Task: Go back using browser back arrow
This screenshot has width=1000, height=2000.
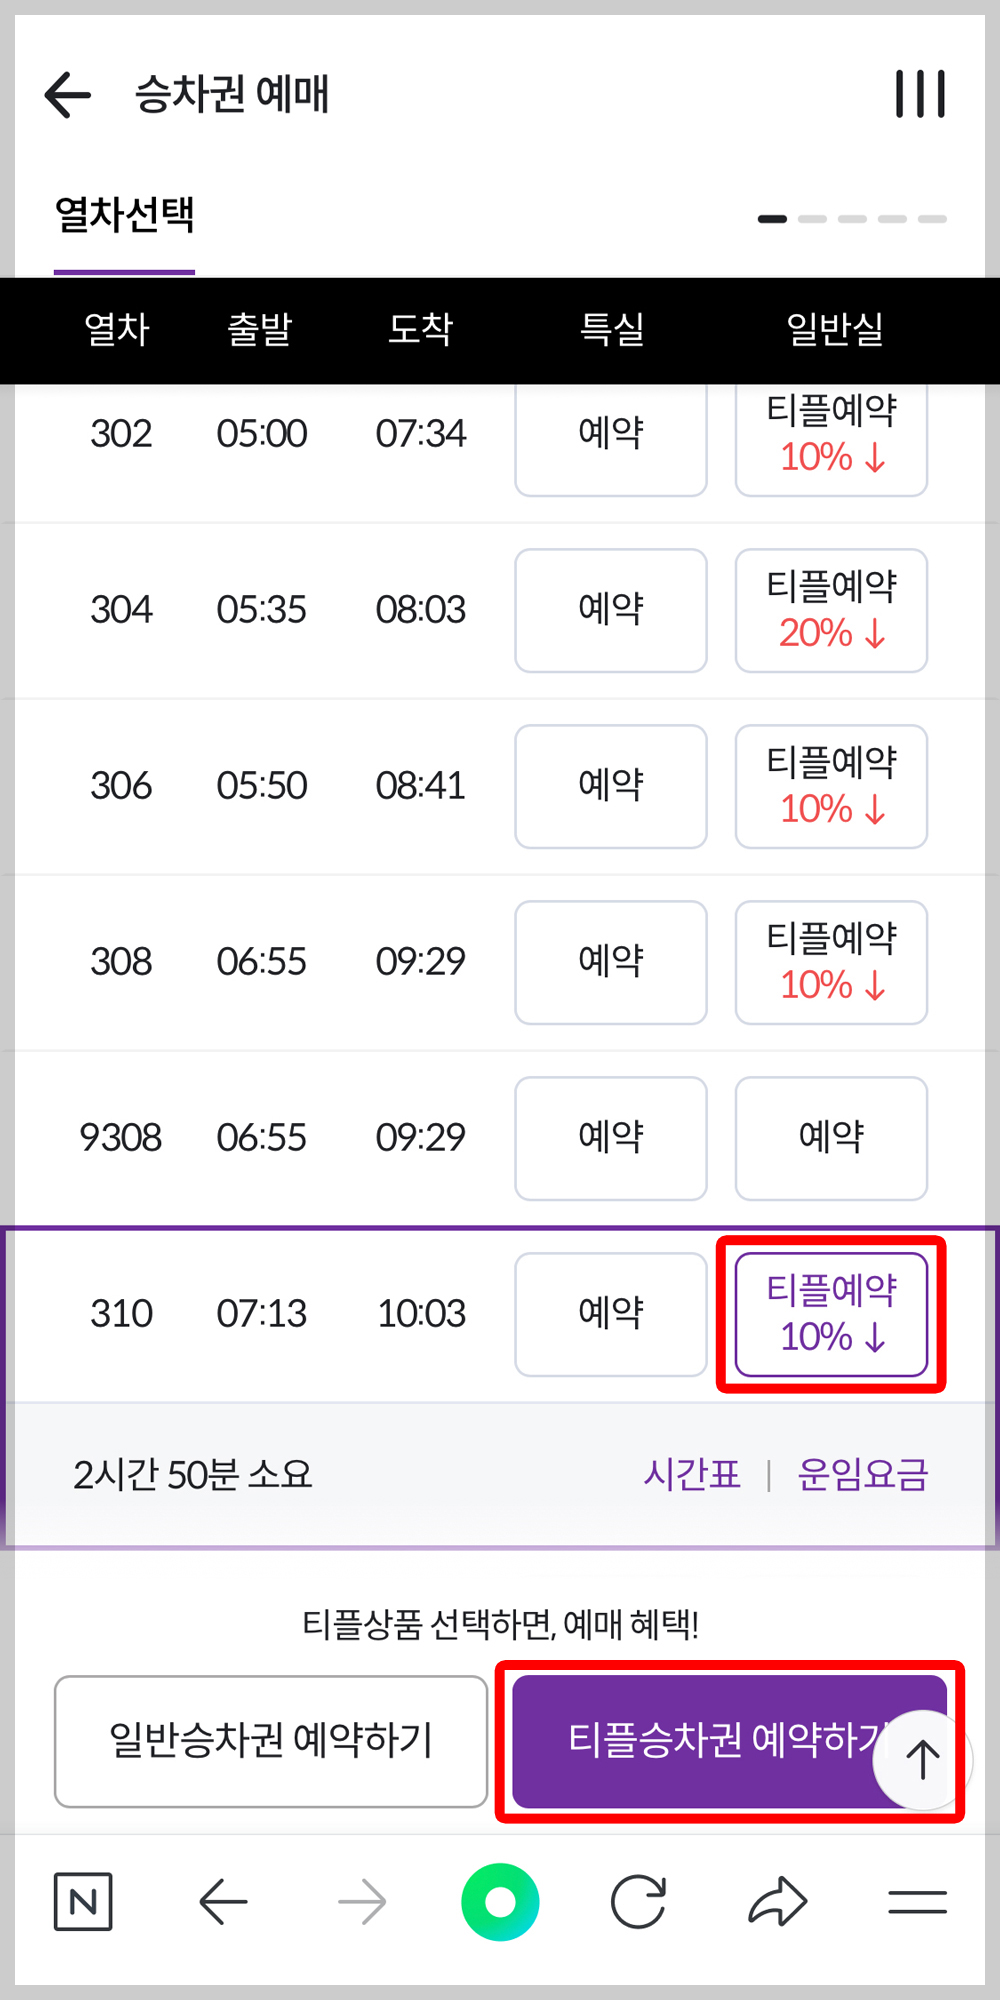Action: pos(222,1901)
